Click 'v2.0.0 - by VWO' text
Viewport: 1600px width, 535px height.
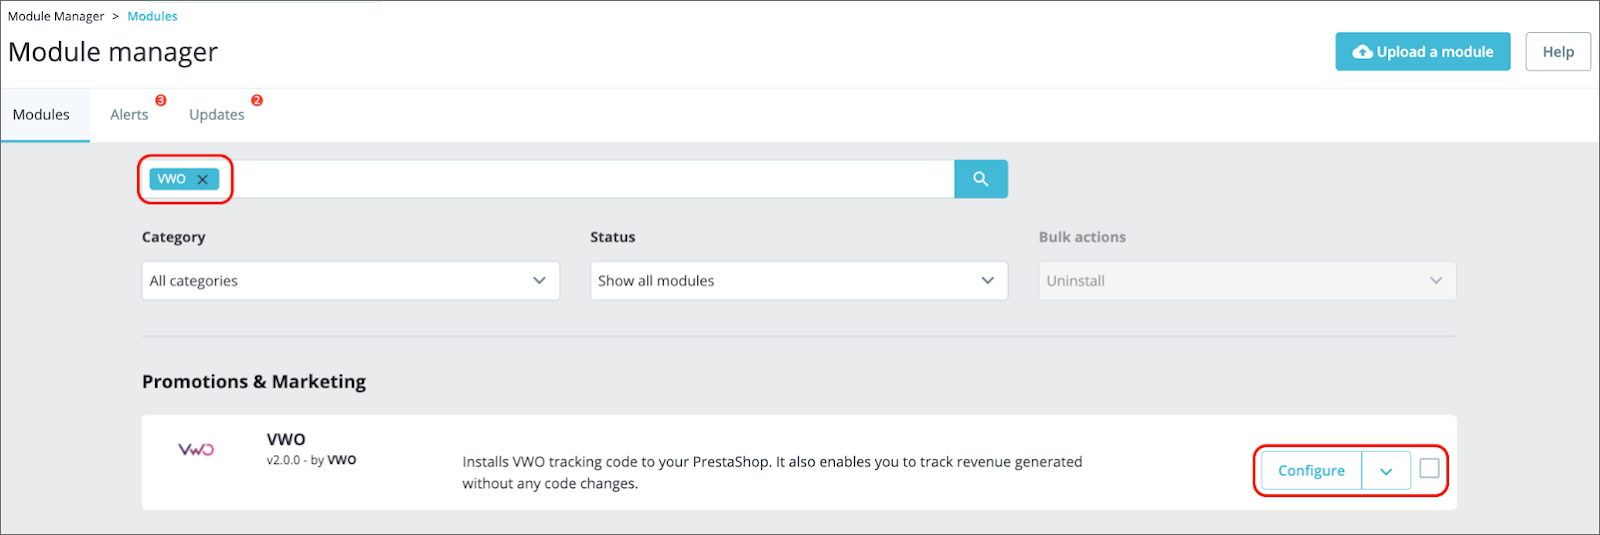pyautogui.click(x=311, y=460)
